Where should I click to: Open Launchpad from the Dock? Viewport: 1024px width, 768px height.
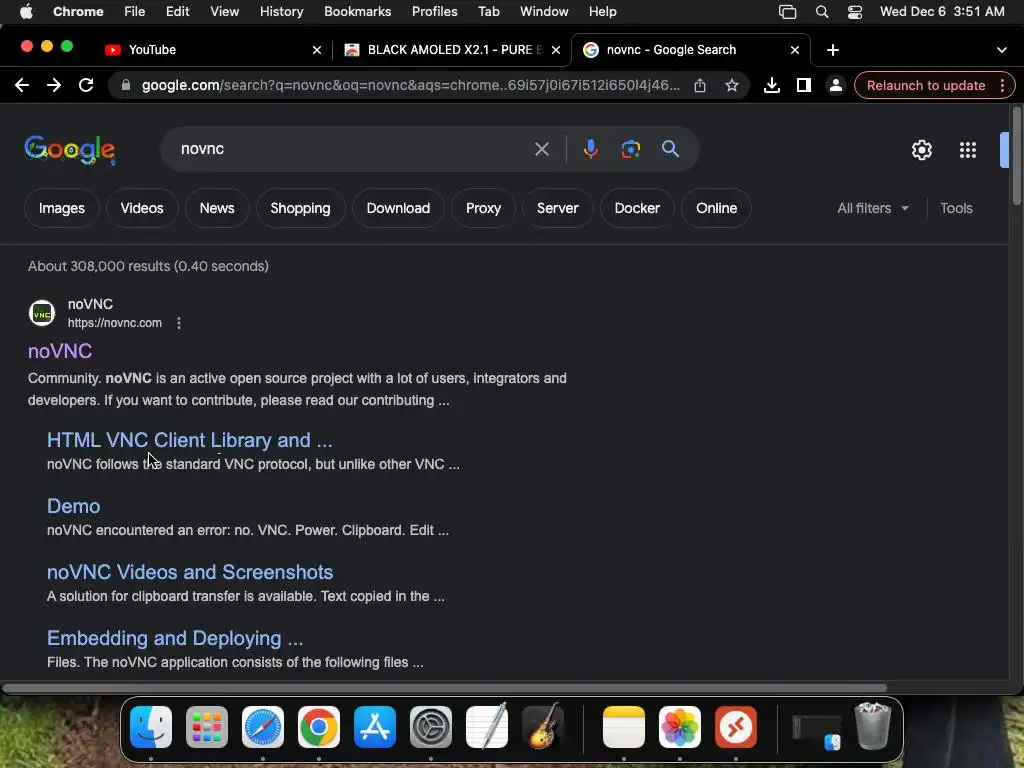(207, 726)
